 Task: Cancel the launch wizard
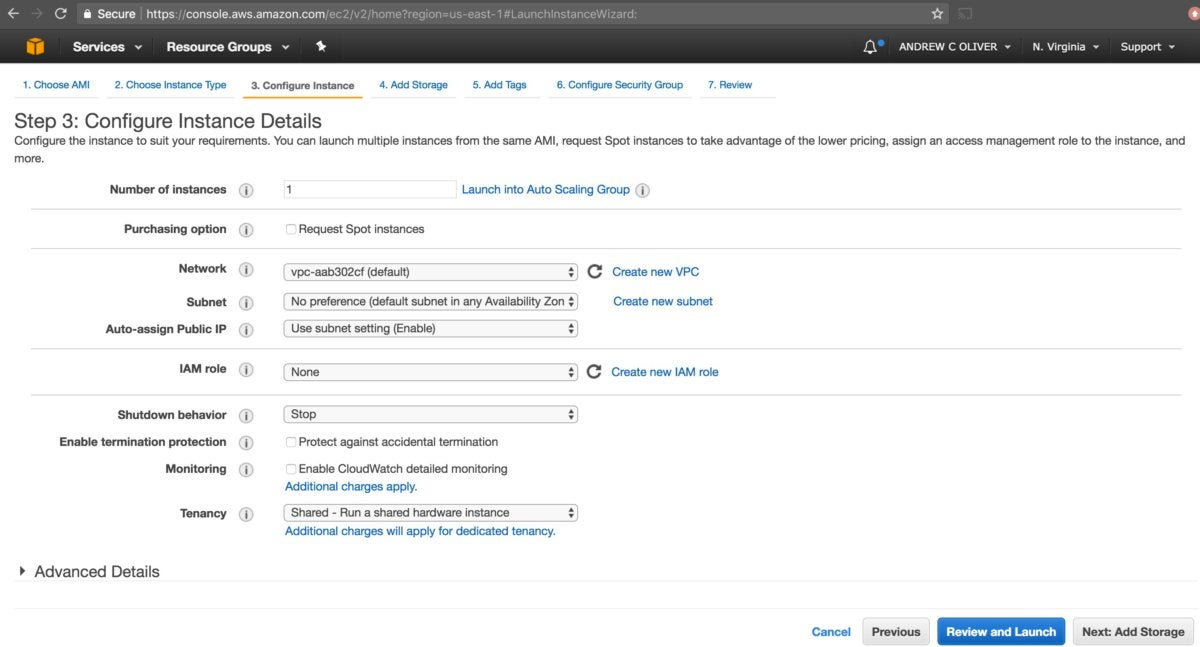(x=831, y=632)
